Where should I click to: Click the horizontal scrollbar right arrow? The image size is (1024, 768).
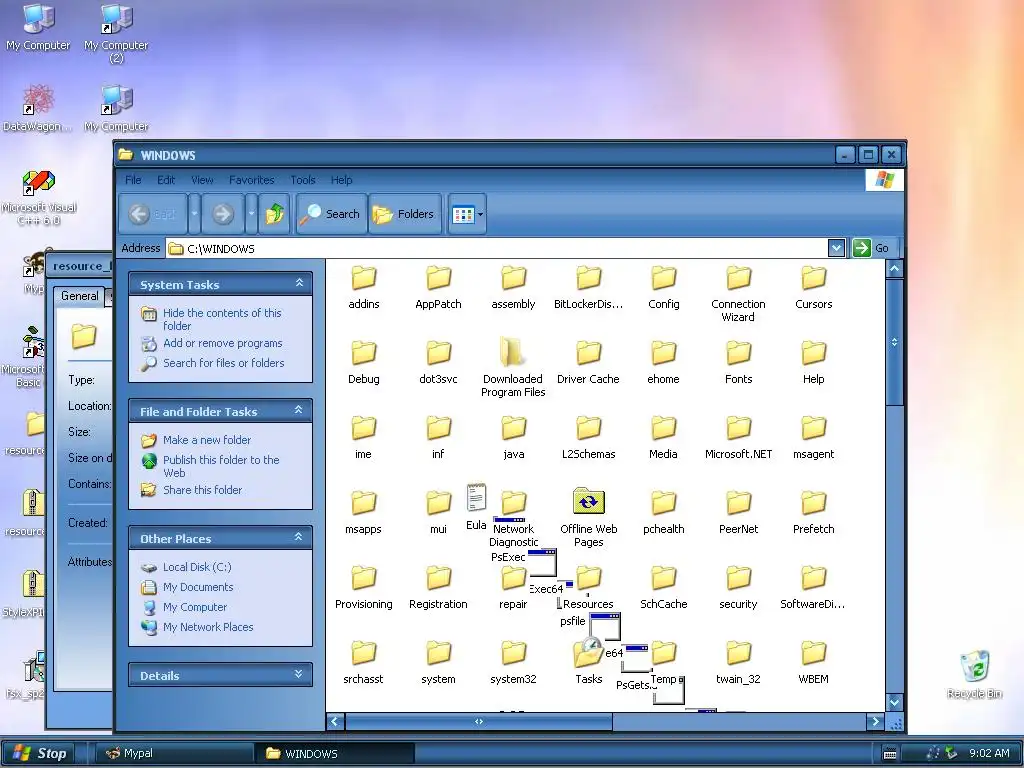876,722
